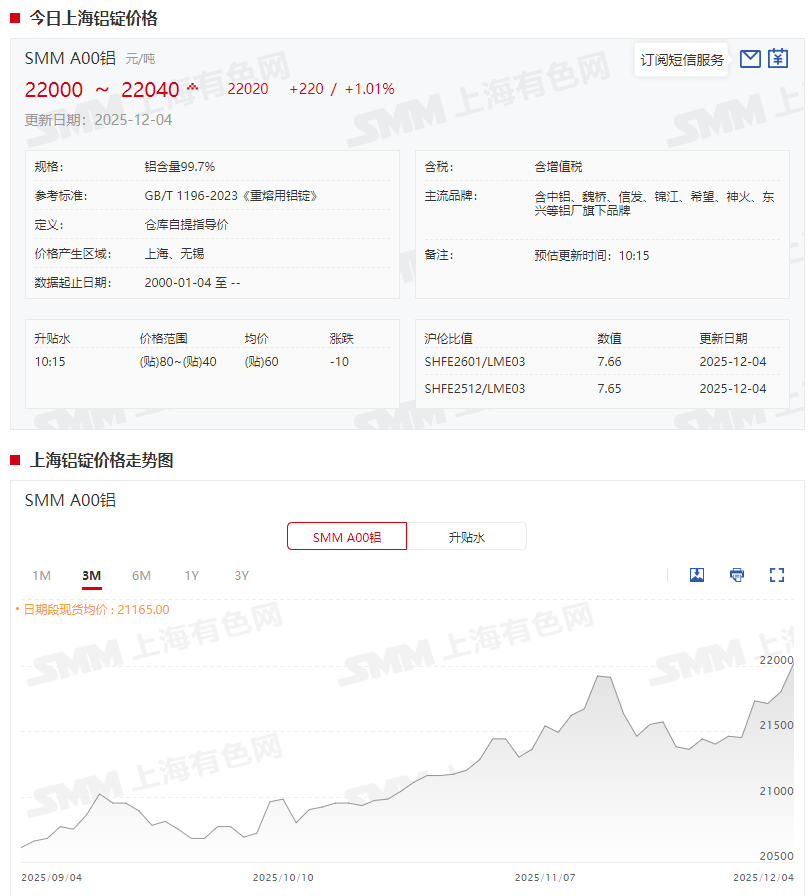Viewport: 811px width, 896px height.
Task: Click the 21500 y-axis label
Action: (776, 725)
